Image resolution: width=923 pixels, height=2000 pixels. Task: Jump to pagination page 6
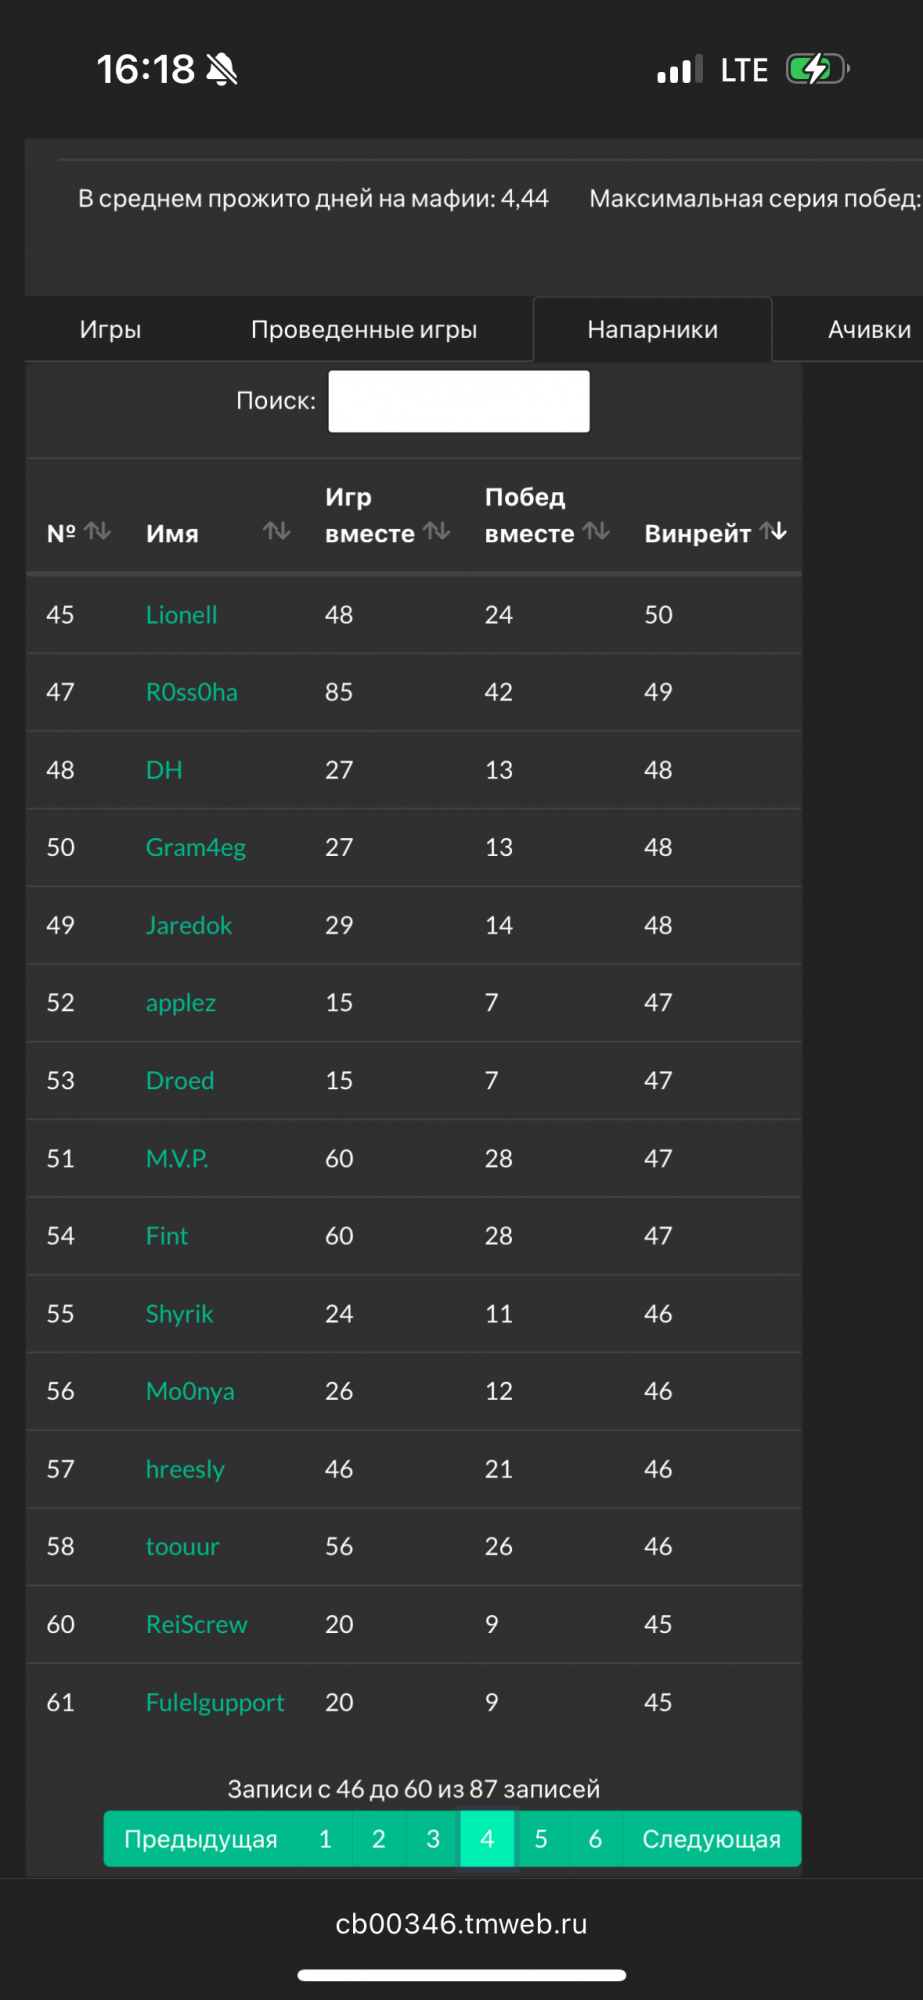tap(595, 1839)
